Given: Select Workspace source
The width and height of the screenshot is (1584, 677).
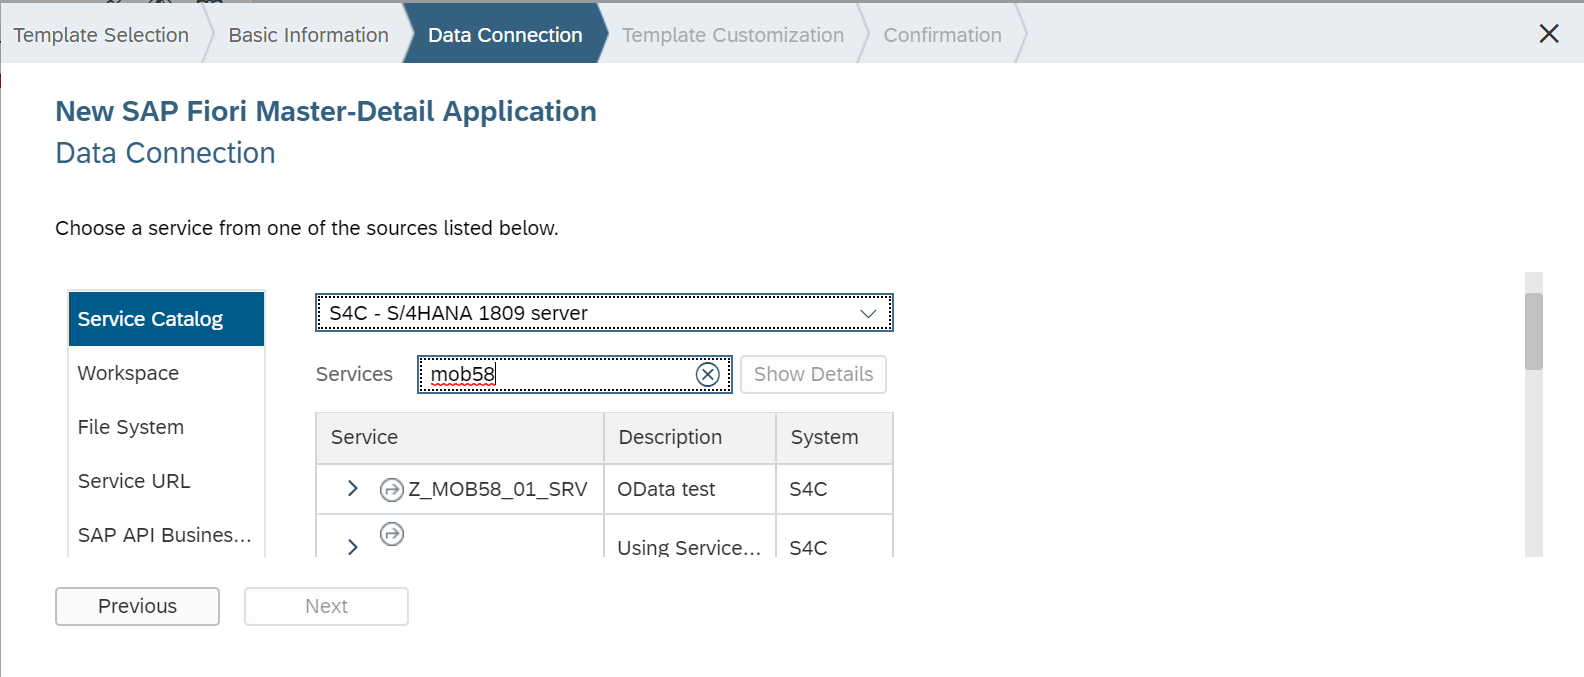Looking at the screenshot, I should [x=166, y=373].
